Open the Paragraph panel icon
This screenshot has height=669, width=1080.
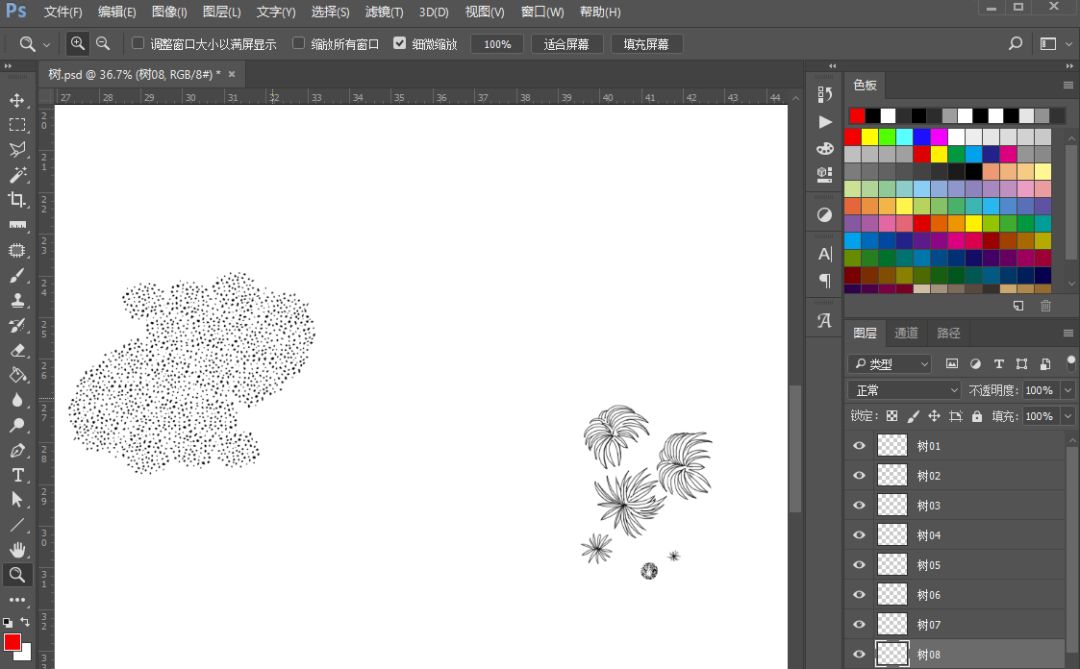point(824,280)
